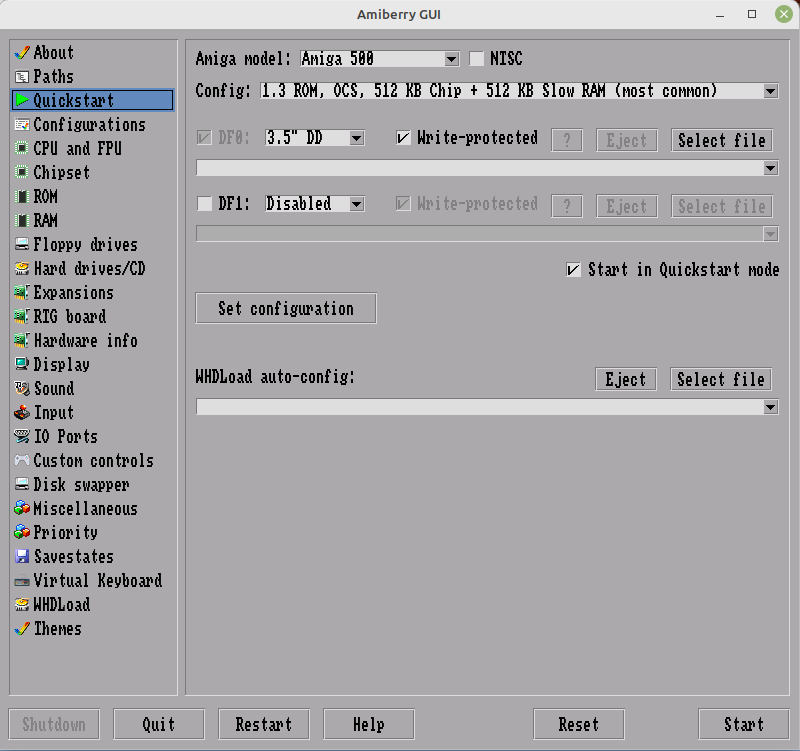
Task: Open the Virtual Keyboard panel
Action: tap(97, 581)
